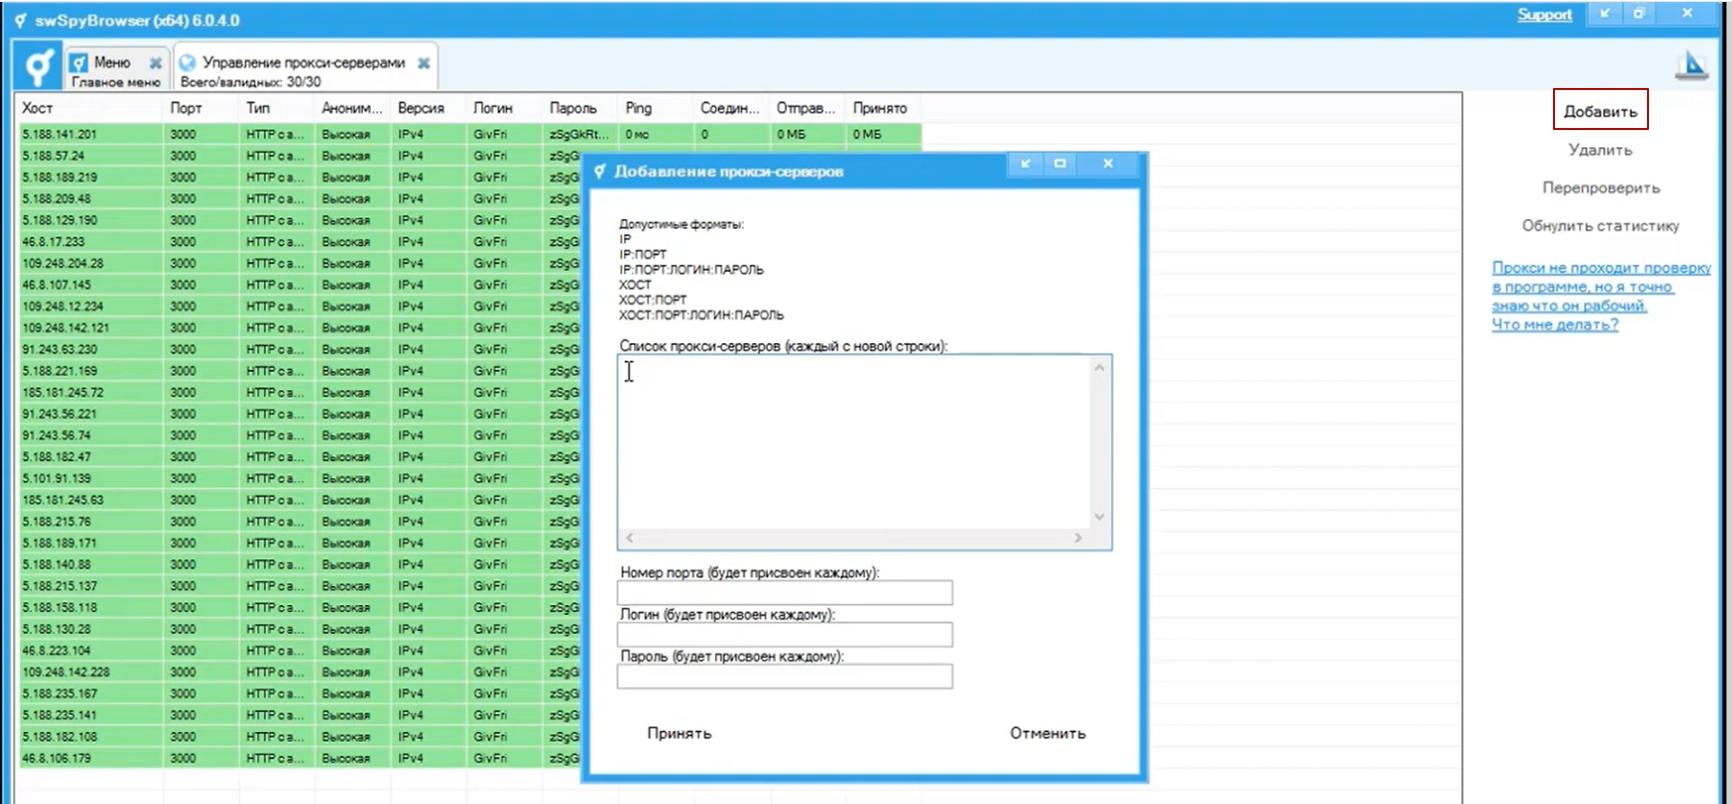Select the host row 109.248.142.121
Image resolution: width=1732 pixels, height=804 pixels.
(300, 328)
